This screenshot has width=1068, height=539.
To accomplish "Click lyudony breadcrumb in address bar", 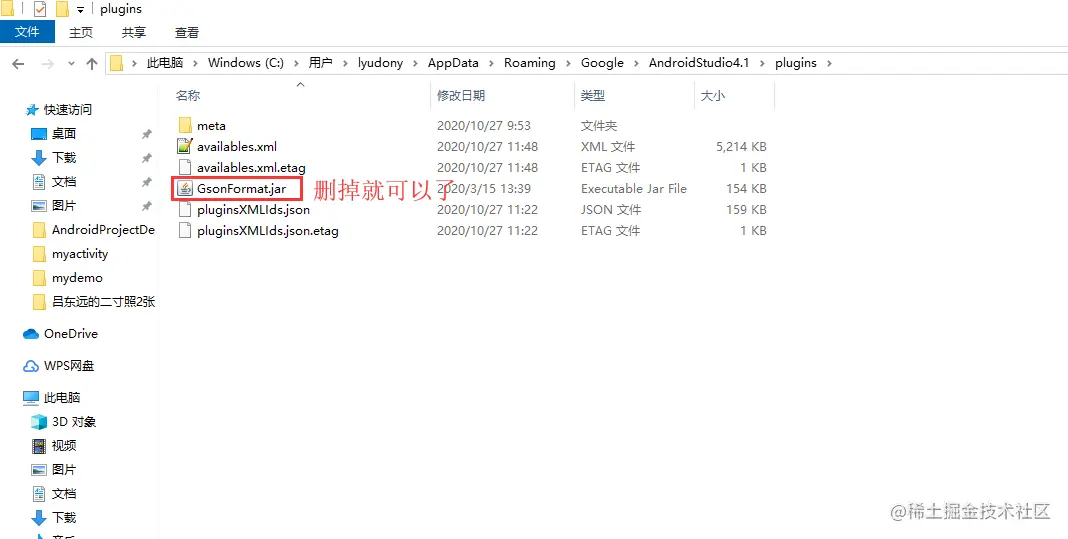I will [381, 63].
